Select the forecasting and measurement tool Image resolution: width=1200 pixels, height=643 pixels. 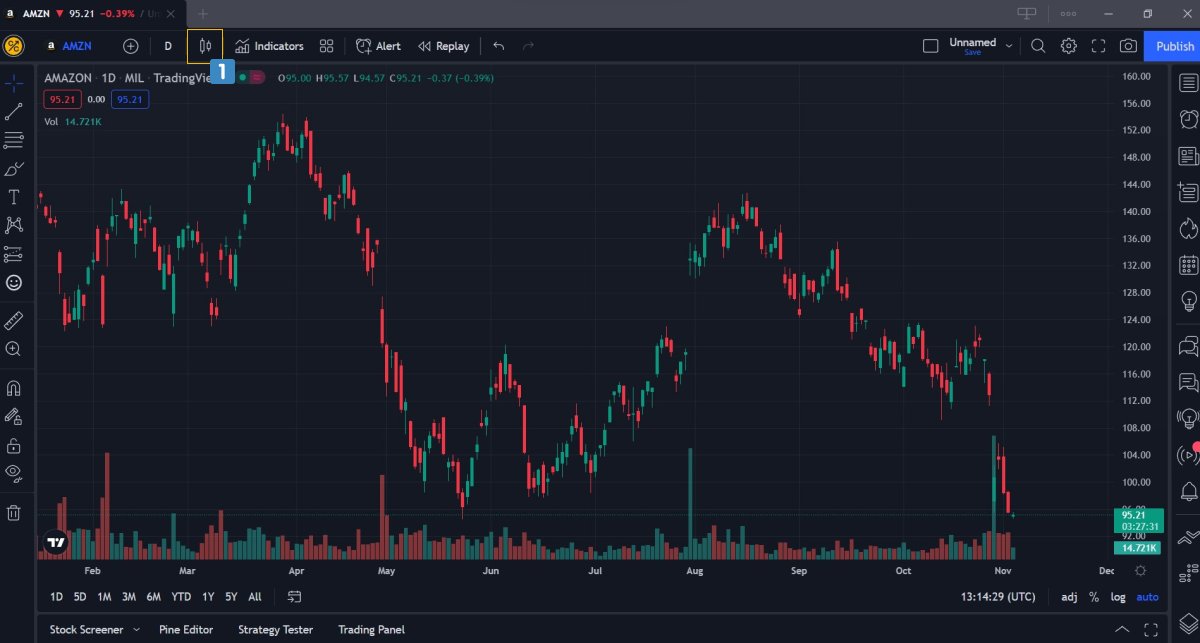pyautogui.click(x=14, y=254)
